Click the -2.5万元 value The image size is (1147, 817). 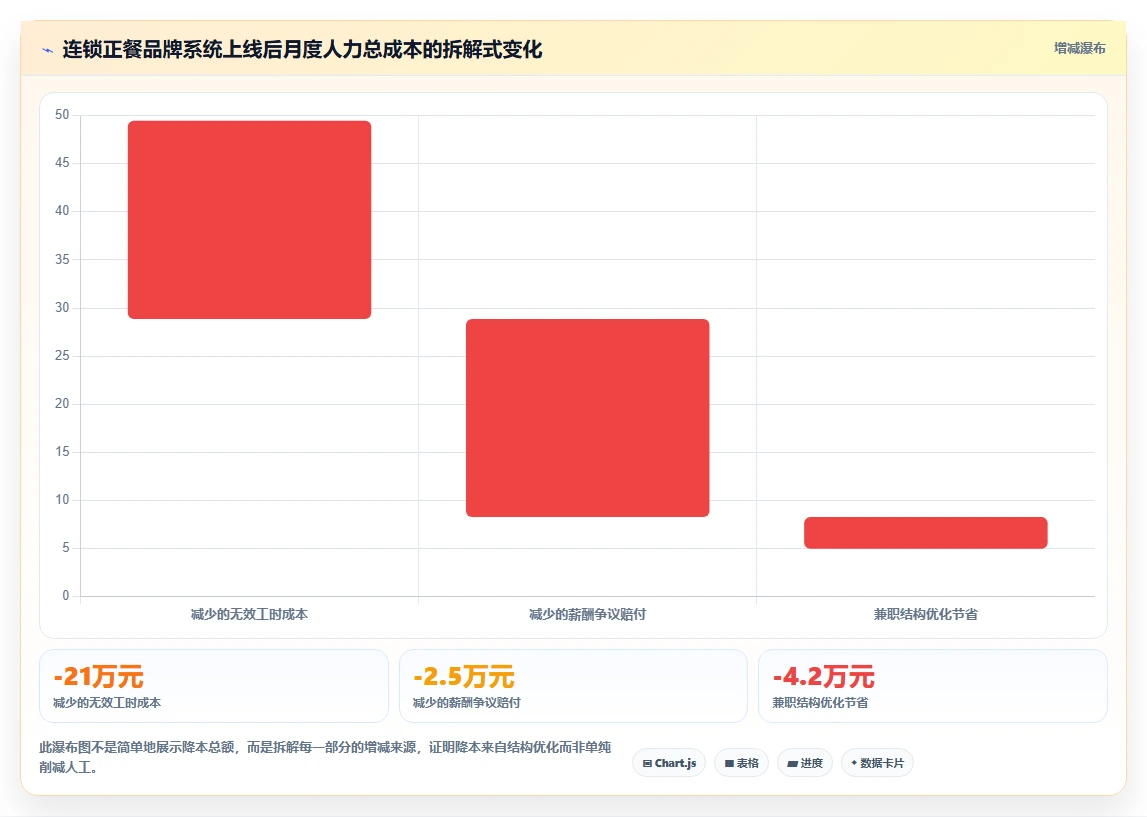click(x=464, y=677)
